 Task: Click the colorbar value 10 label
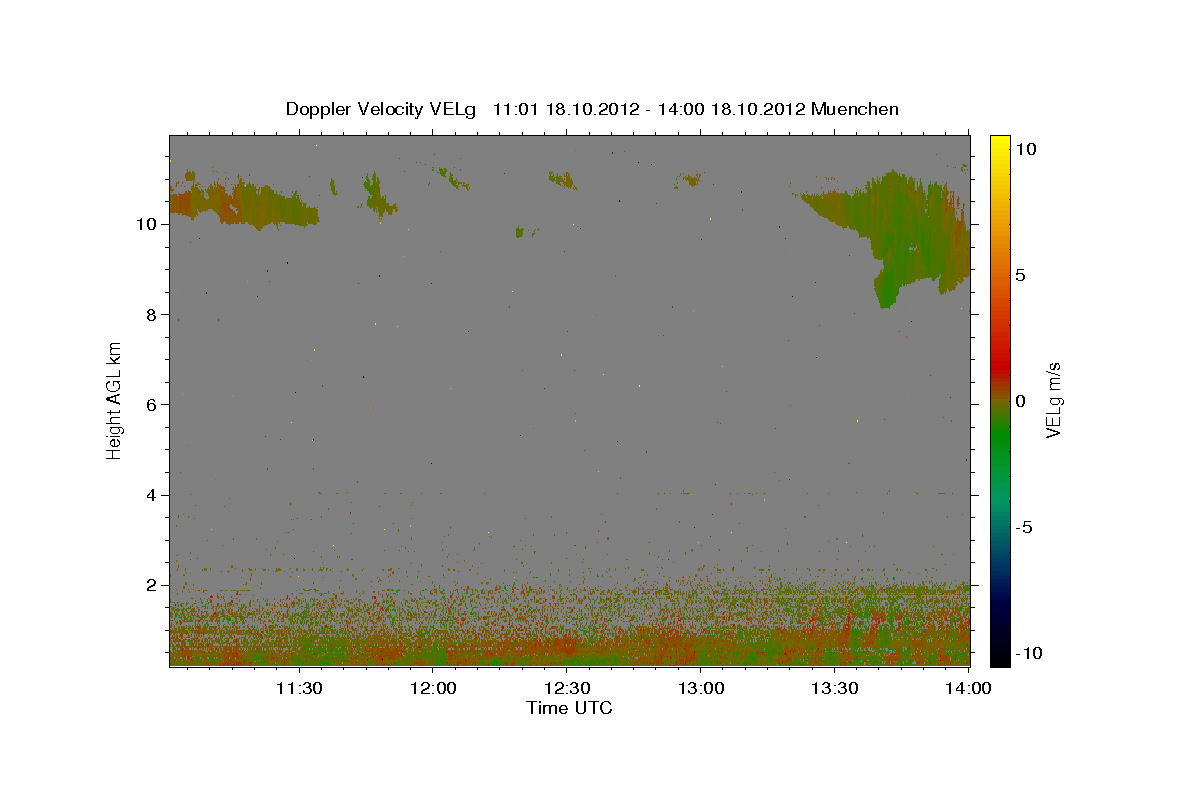[x=1025, y=148]
